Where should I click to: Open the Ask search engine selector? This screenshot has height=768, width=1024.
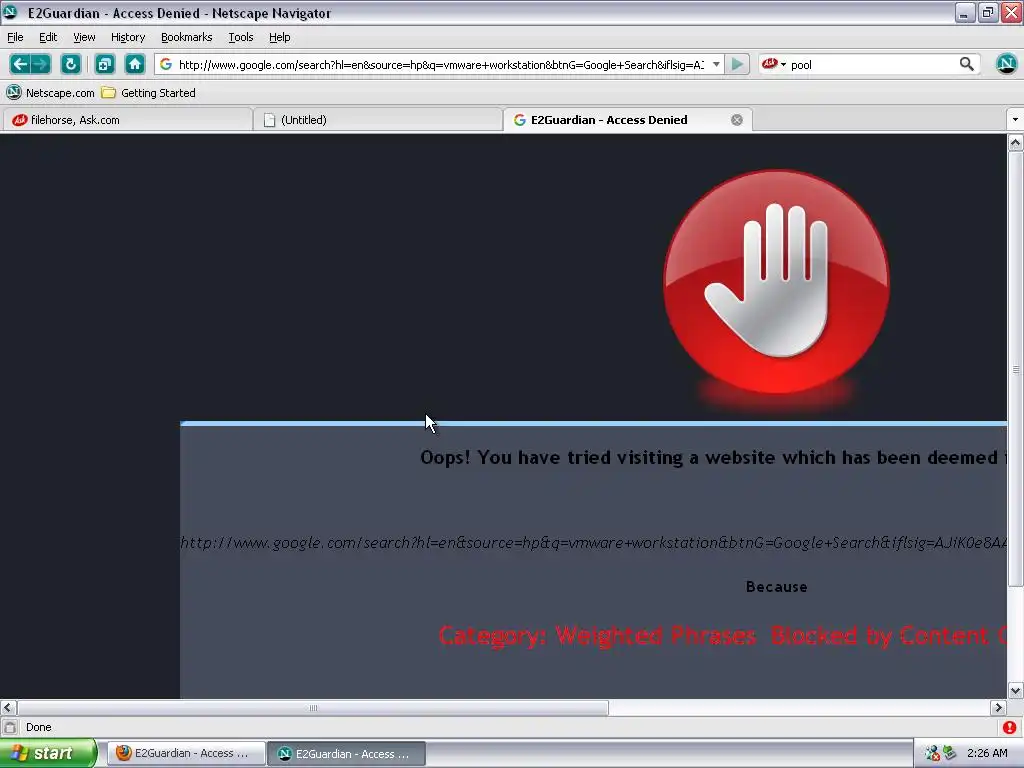coord(774,64)
